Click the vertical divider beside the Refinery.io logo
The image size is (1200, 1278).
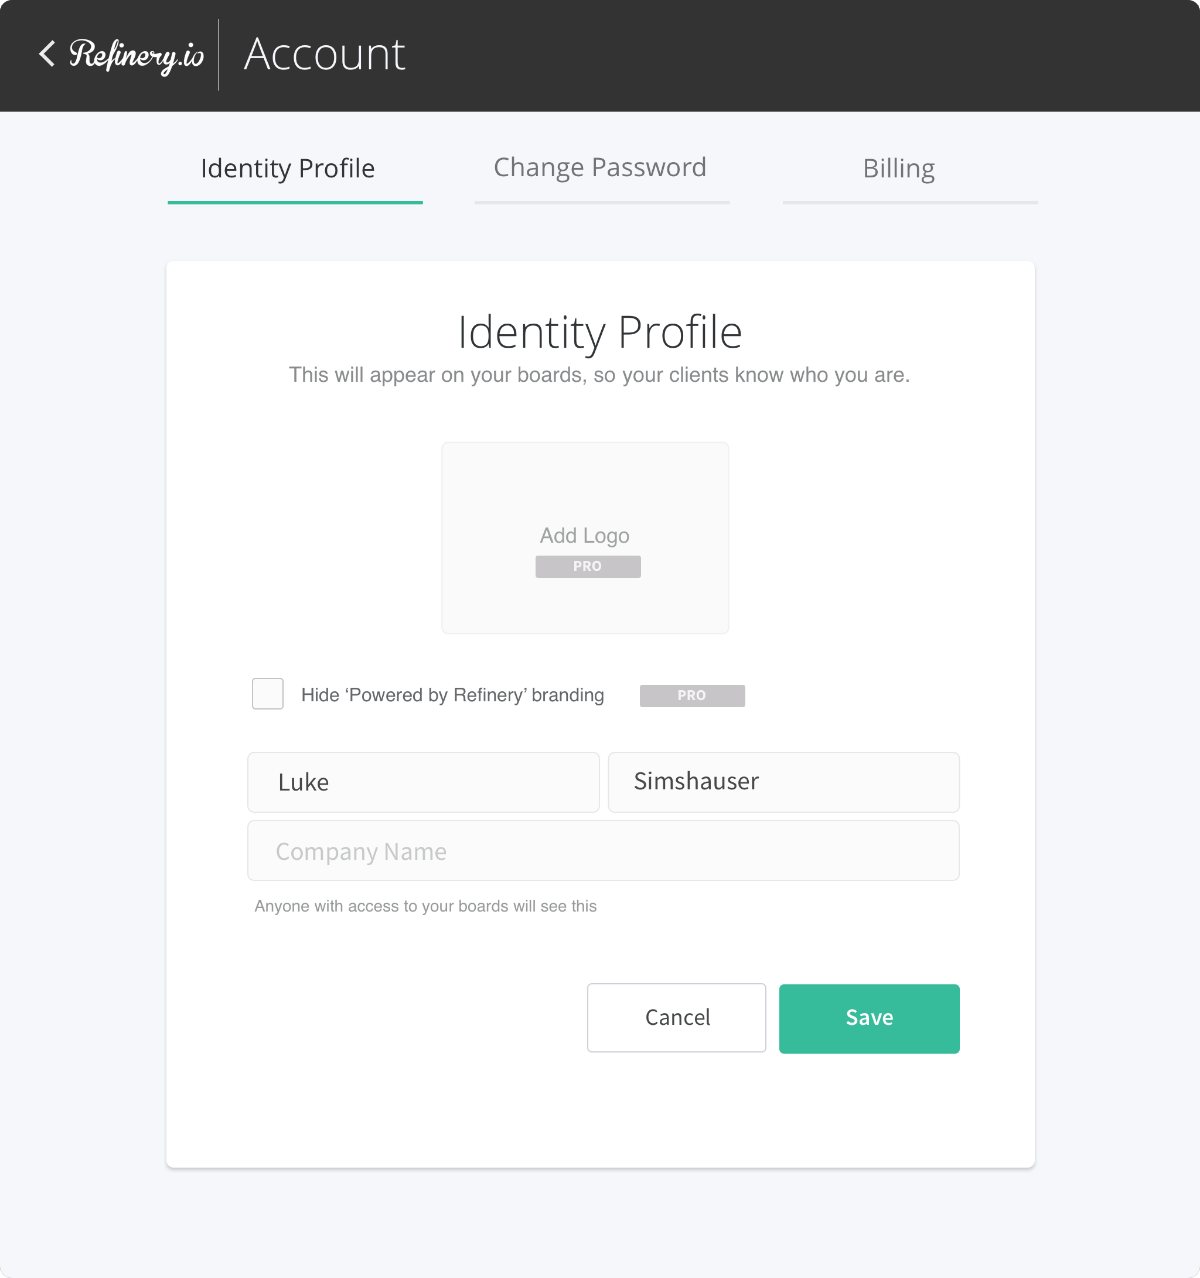219,55
